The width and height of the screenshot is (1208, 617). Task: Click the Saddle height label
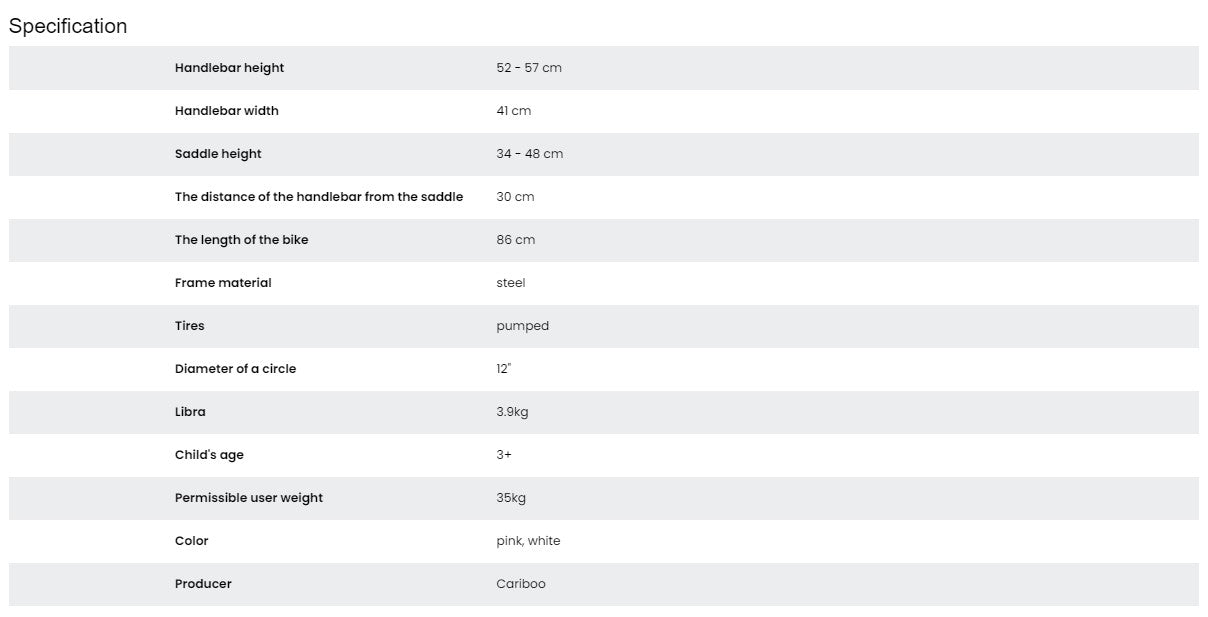218,154
